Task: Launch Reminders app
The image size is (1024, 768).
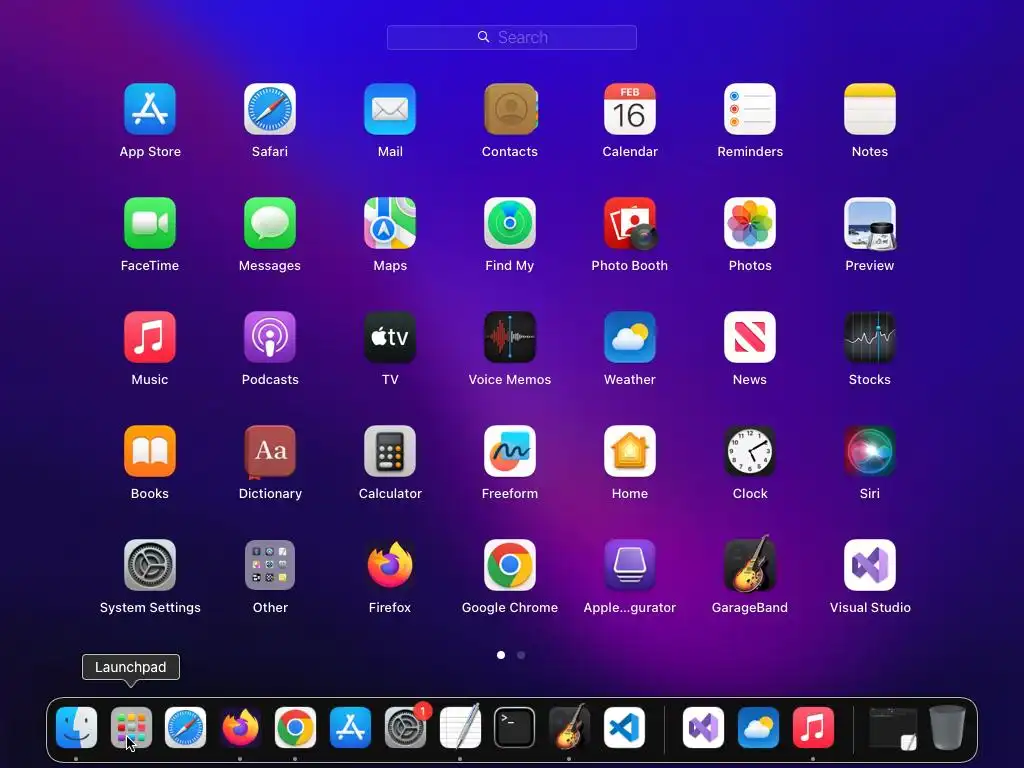Action: (x=750, y=109)
